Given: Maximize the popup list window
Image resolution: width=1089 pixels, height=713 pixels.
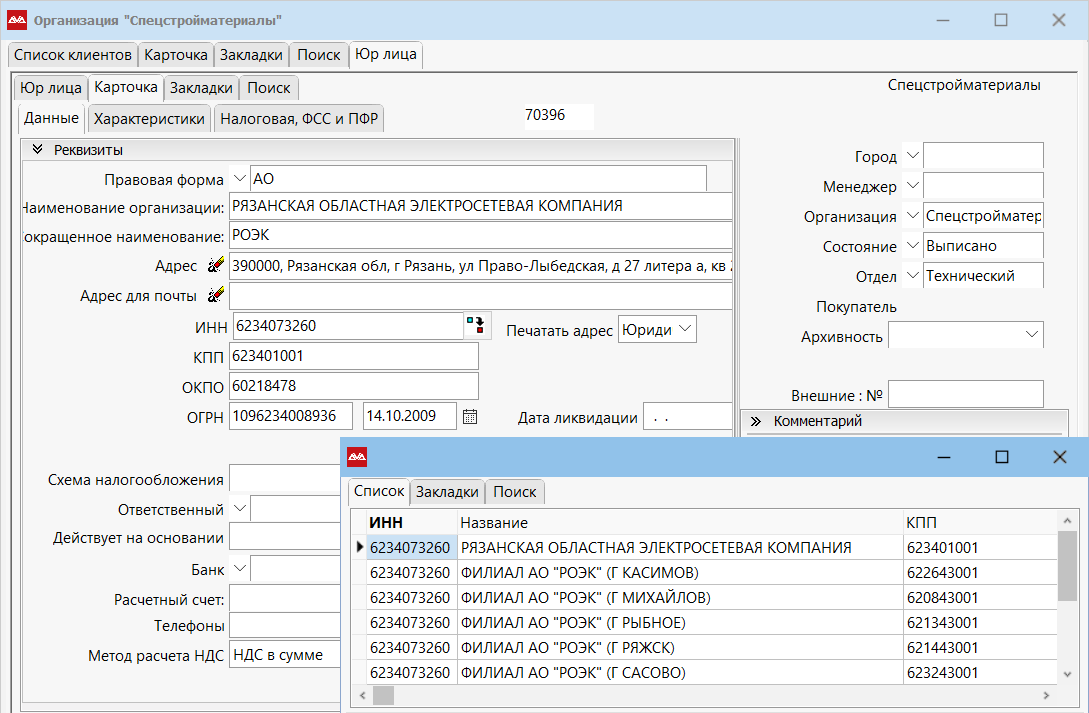Looking at the screenshot, I should tap(1001, 457).
